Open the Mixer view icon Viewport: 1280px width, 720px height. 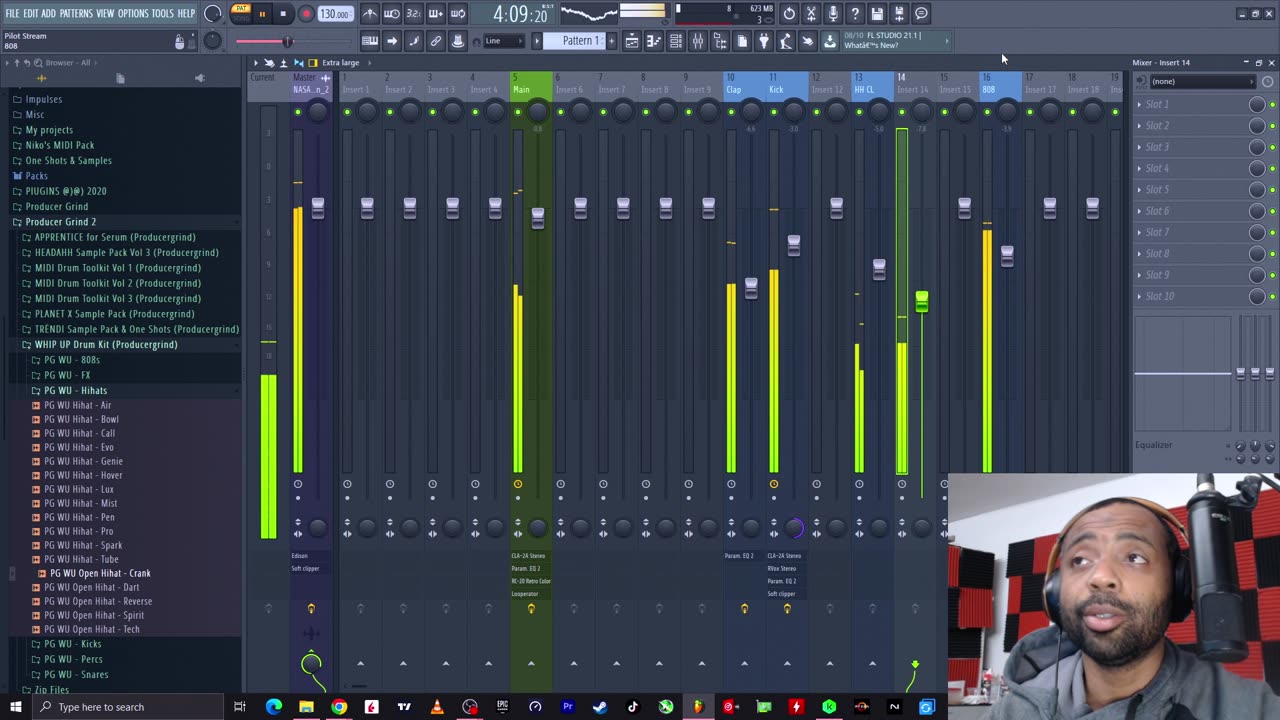click(x=697, y=41)
